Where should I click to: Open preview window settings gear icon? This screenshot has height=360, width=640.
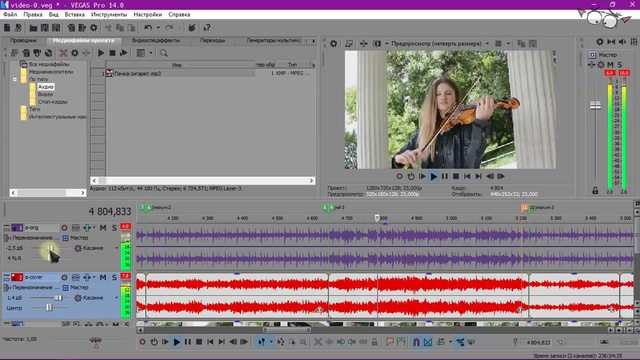click(x=333, y=43)
